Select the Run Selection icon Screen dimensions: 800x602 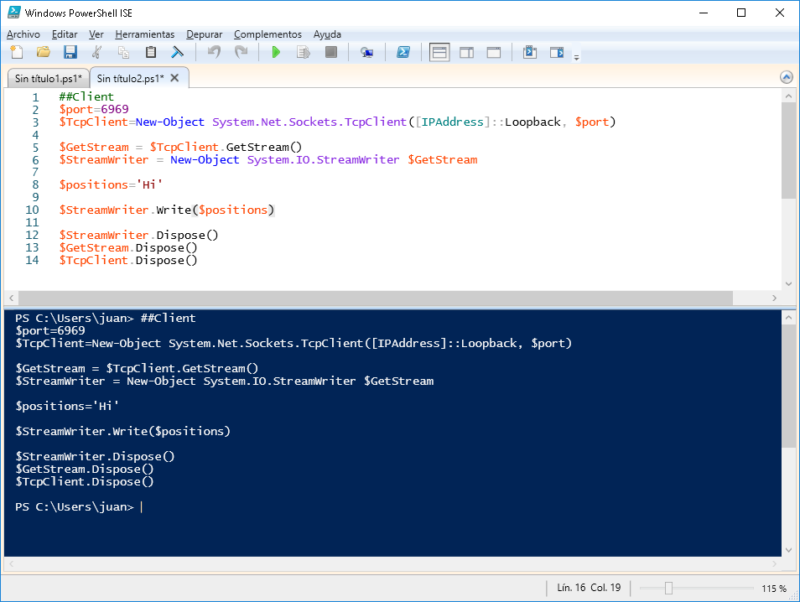(x=303, y=52)
